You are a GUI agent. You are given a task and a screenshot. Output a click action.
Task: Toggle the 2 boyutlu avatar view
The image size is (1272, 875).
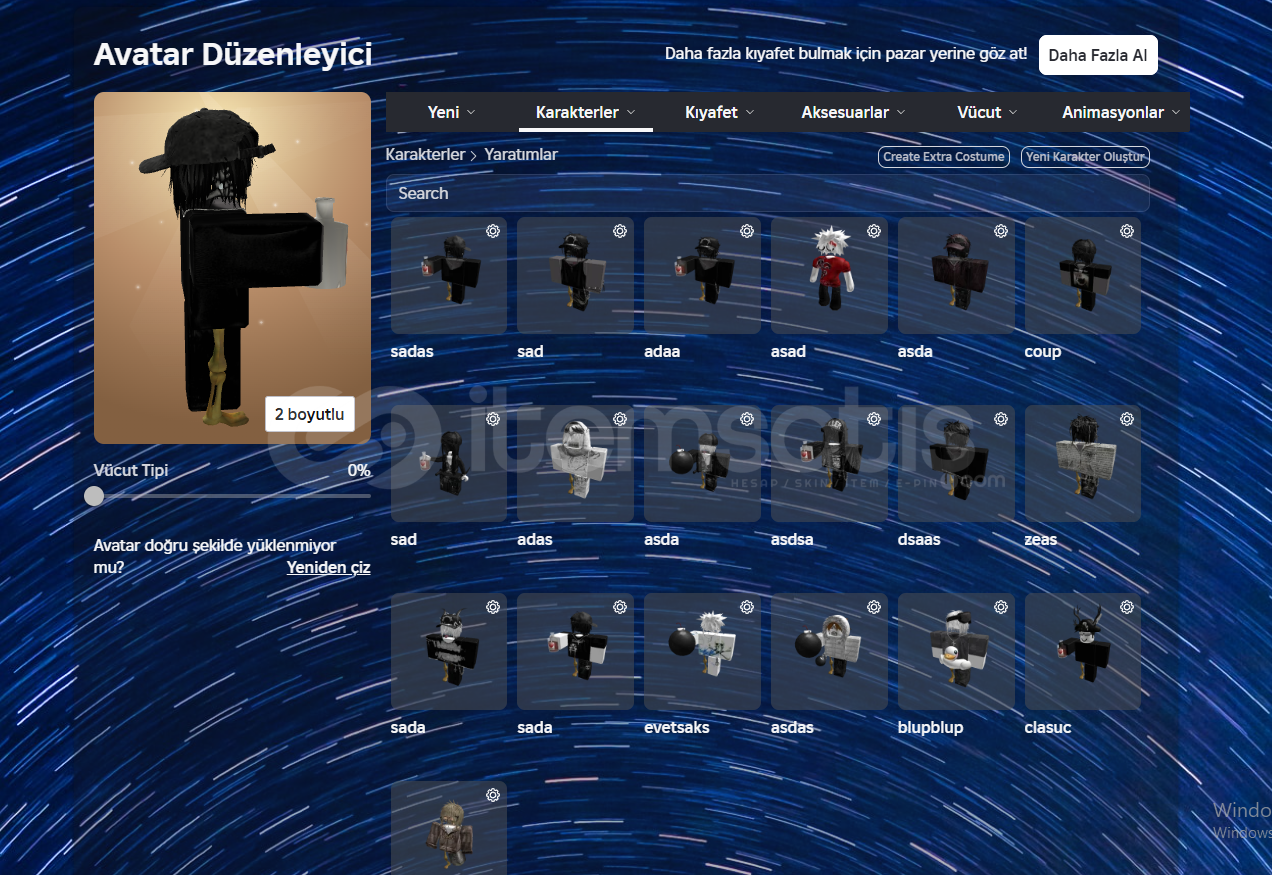click(310, 414)
